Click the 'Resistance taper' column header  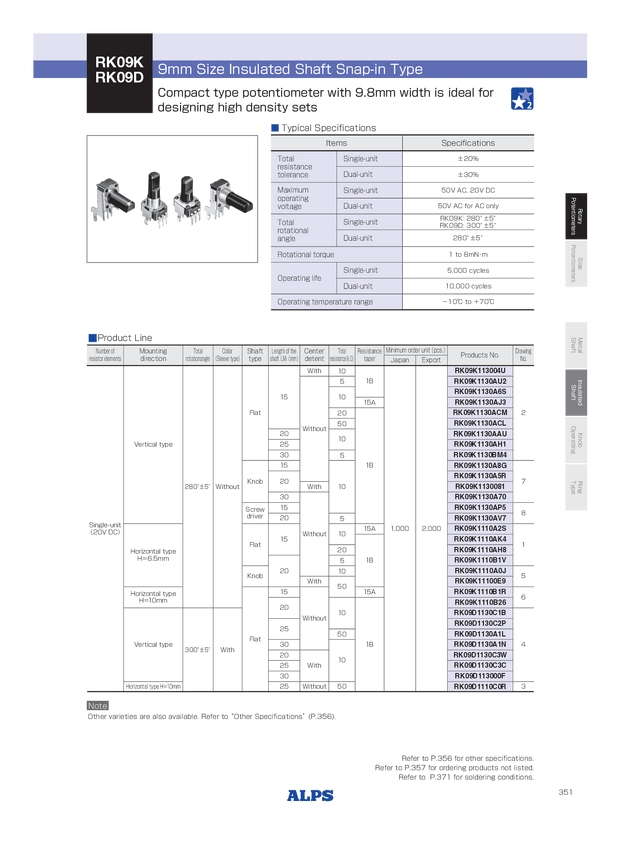(370, 355)
